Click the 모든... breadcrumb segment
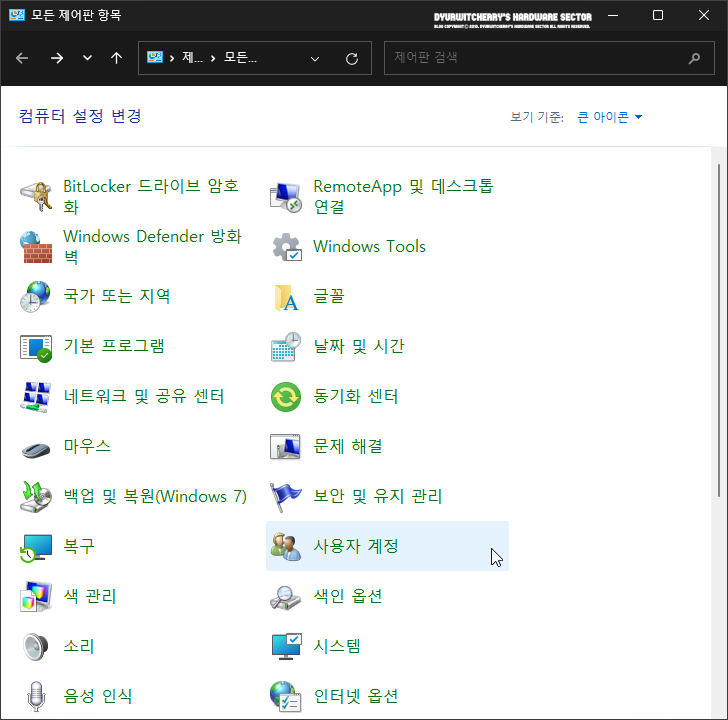Viewport: 728px width, 720px height. point(240,58)
